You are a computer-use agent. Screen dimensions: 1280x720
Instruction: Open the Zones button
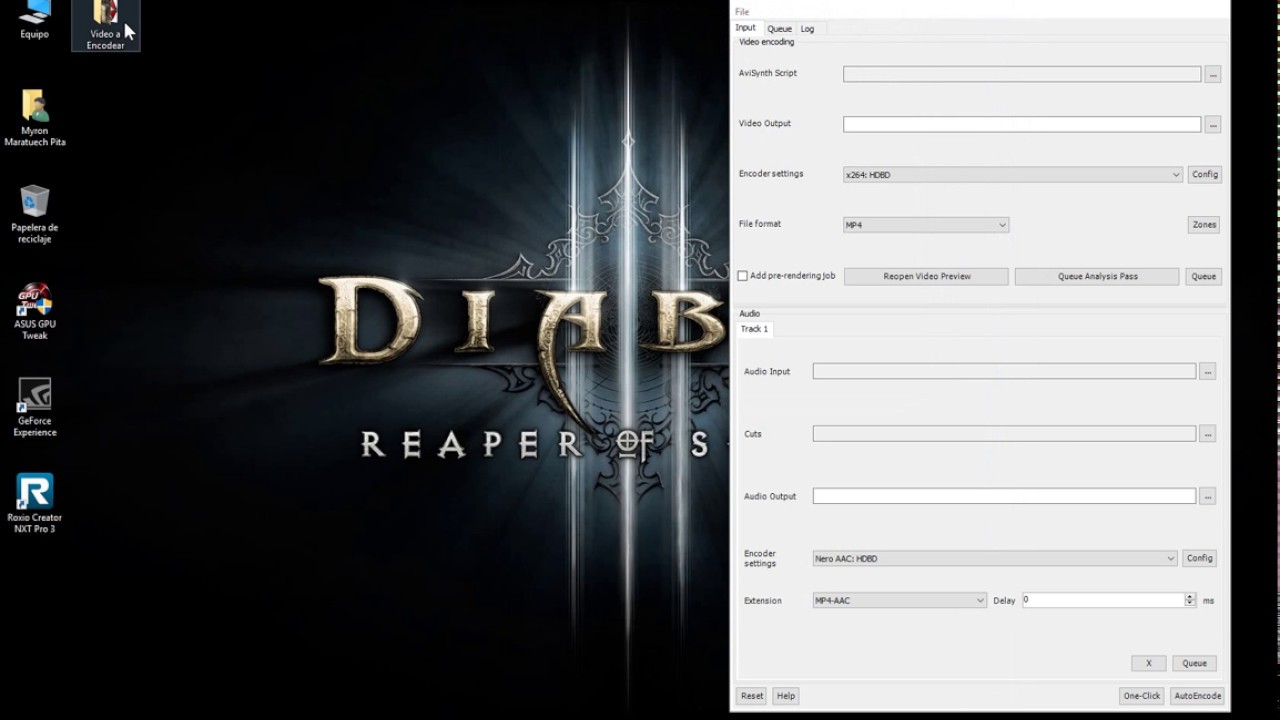tap(1204, 225)
